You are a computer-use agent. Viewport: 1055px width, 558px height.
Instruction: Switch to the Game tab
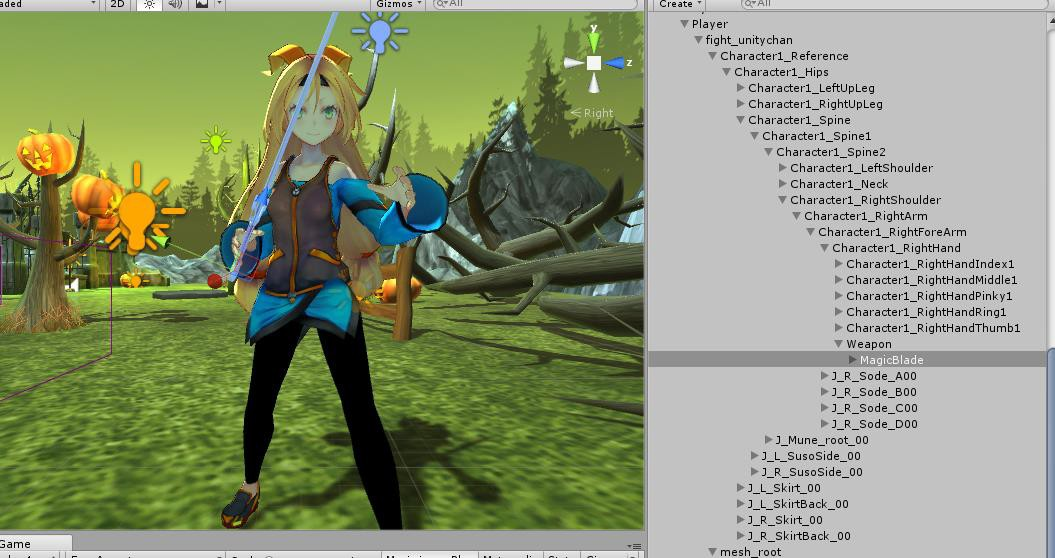(x=16, y=544)
